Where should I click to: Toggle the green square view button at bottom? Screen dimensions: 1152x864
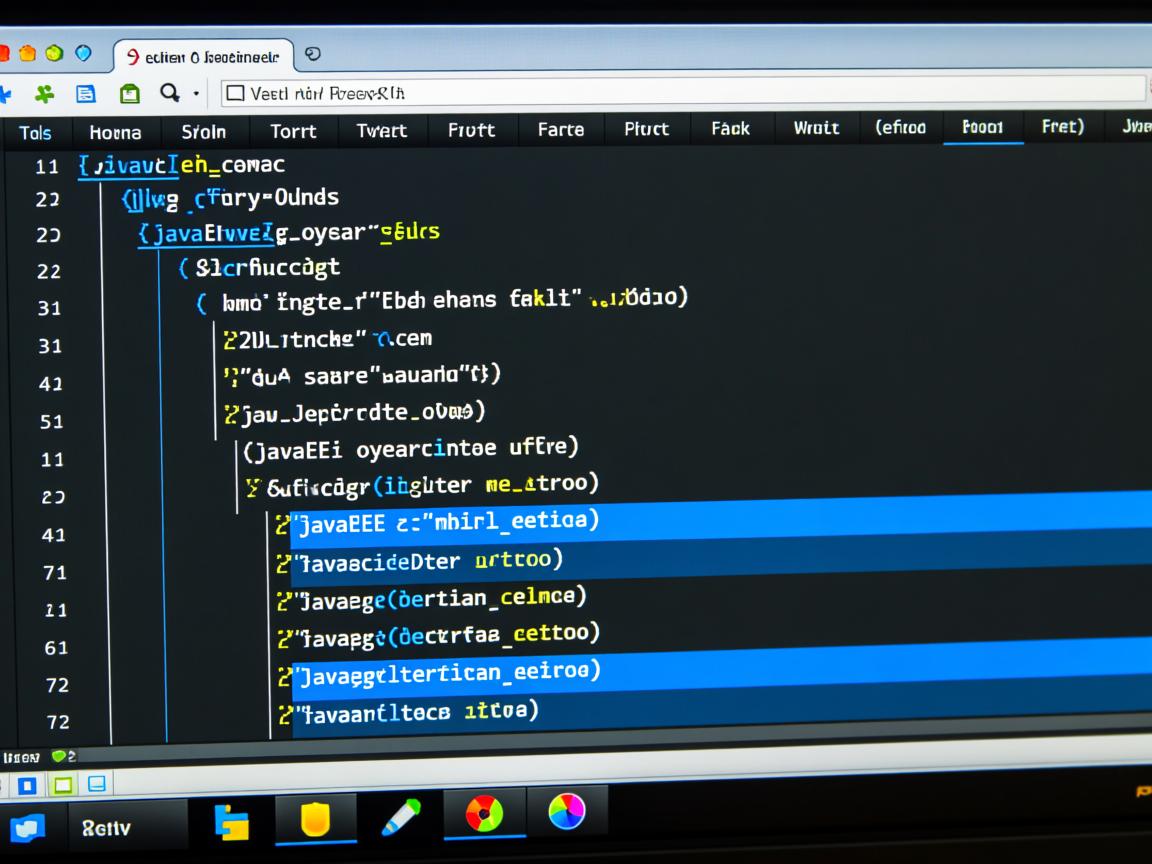click(x=62, y=785)
